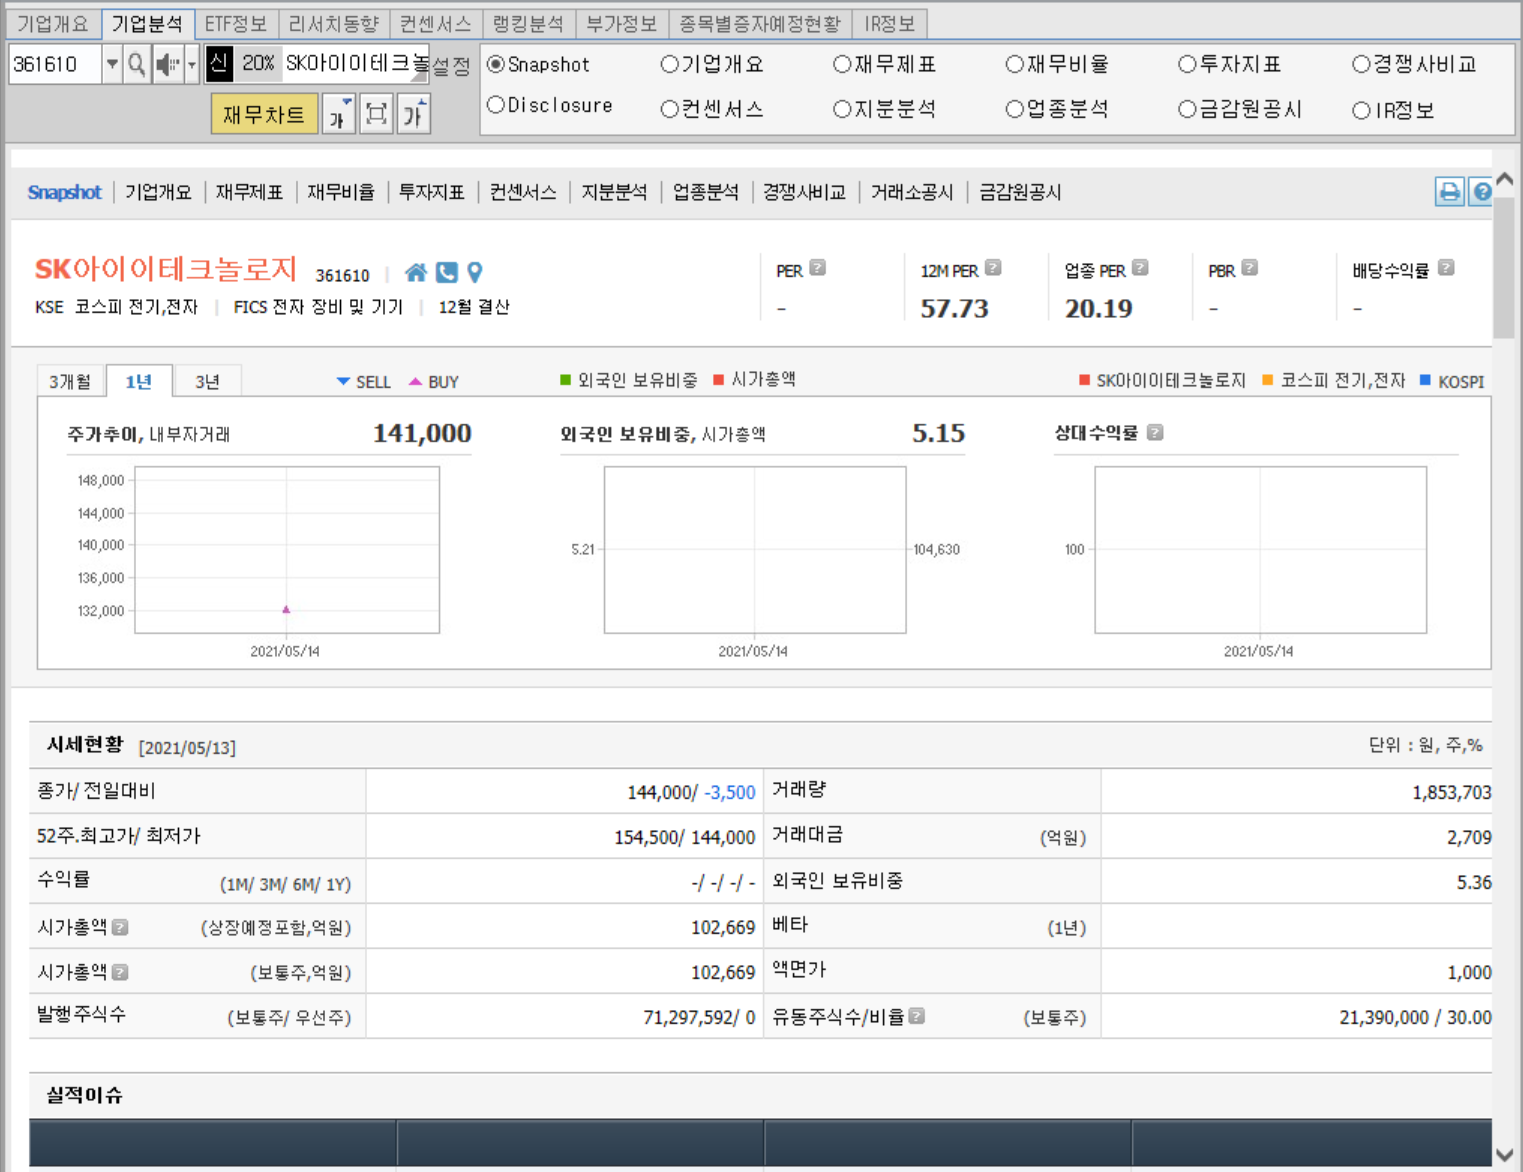This screenshot has width=1523, height=1172.
Task: Click the orange 코스피 전기,전자 legend swatch
Action: click(1268, 380)
